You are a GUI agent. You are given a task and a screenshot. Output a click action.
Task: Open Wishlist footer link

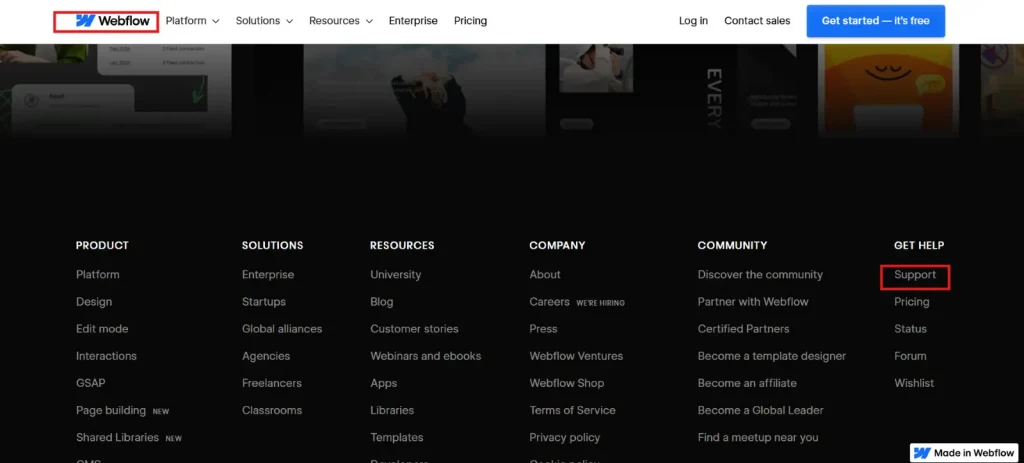click(914, 383)
